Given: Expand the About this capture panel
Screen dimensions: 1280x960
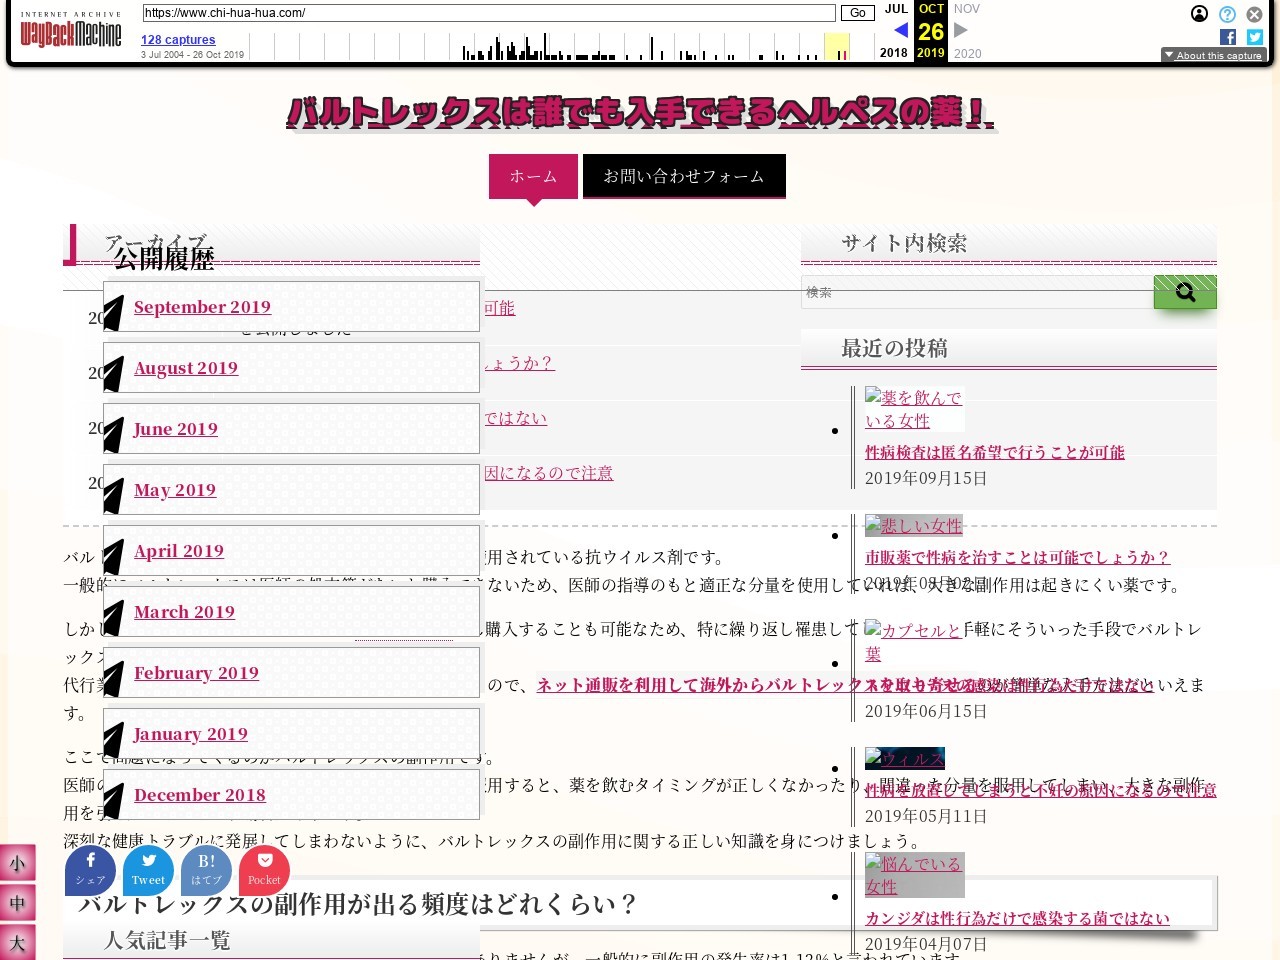Looking at the screenshot, I should 1214,55.
